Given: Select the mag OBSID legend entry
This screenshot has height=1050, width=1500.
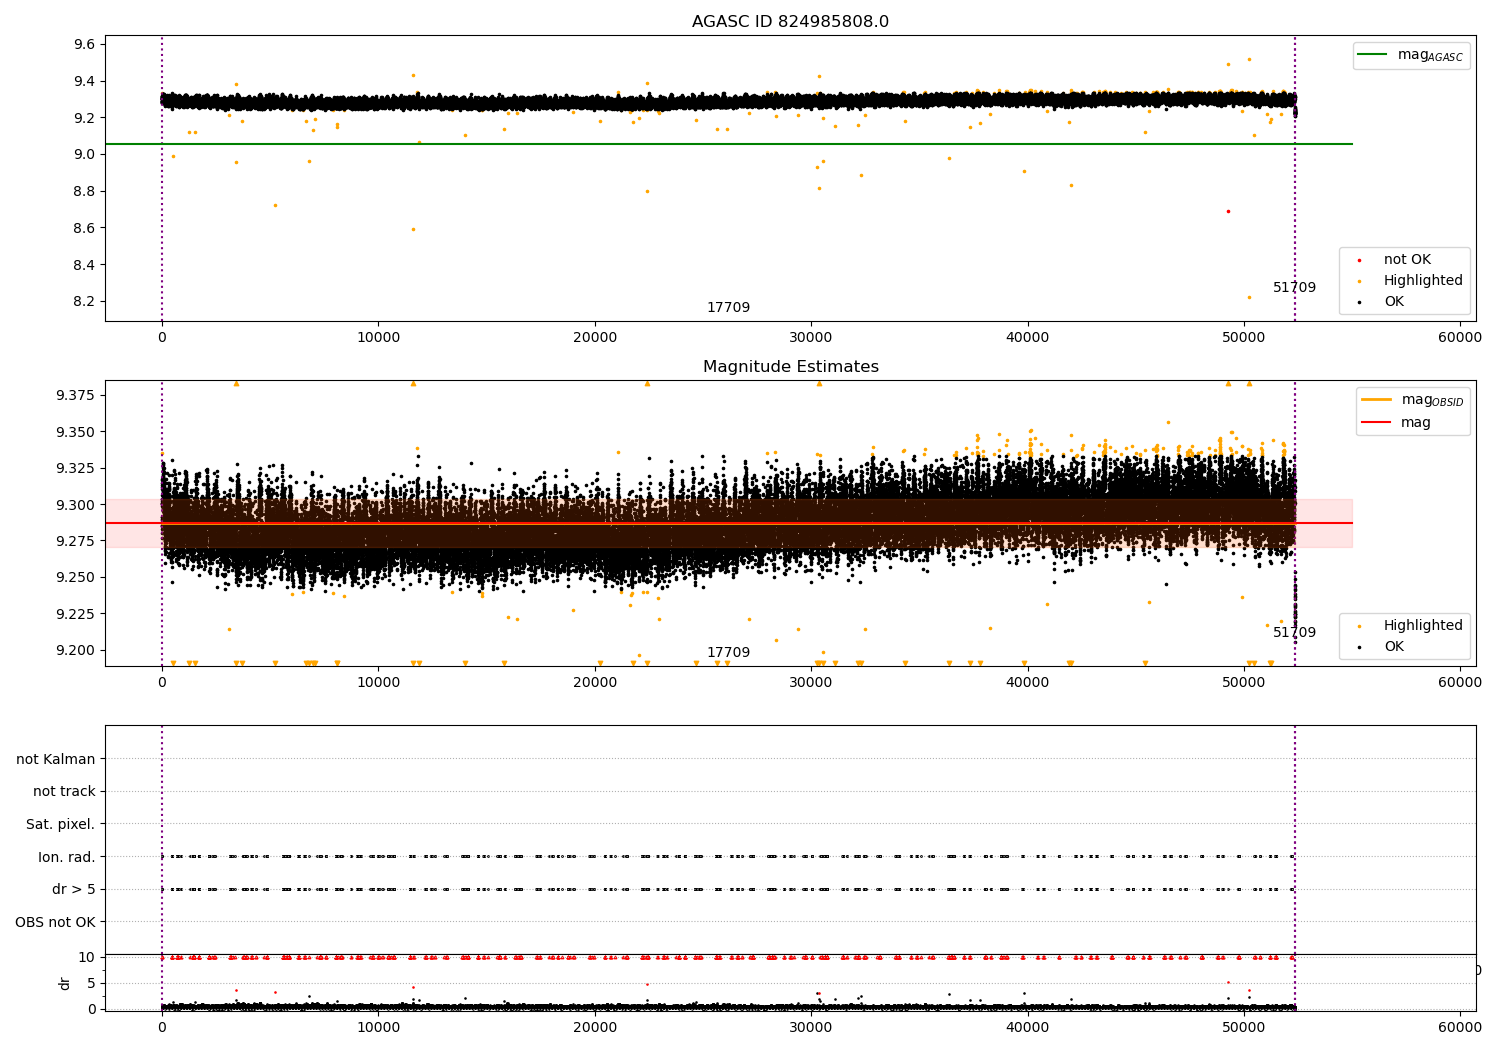Looking at the screenshot, I should coord(1412,400).
